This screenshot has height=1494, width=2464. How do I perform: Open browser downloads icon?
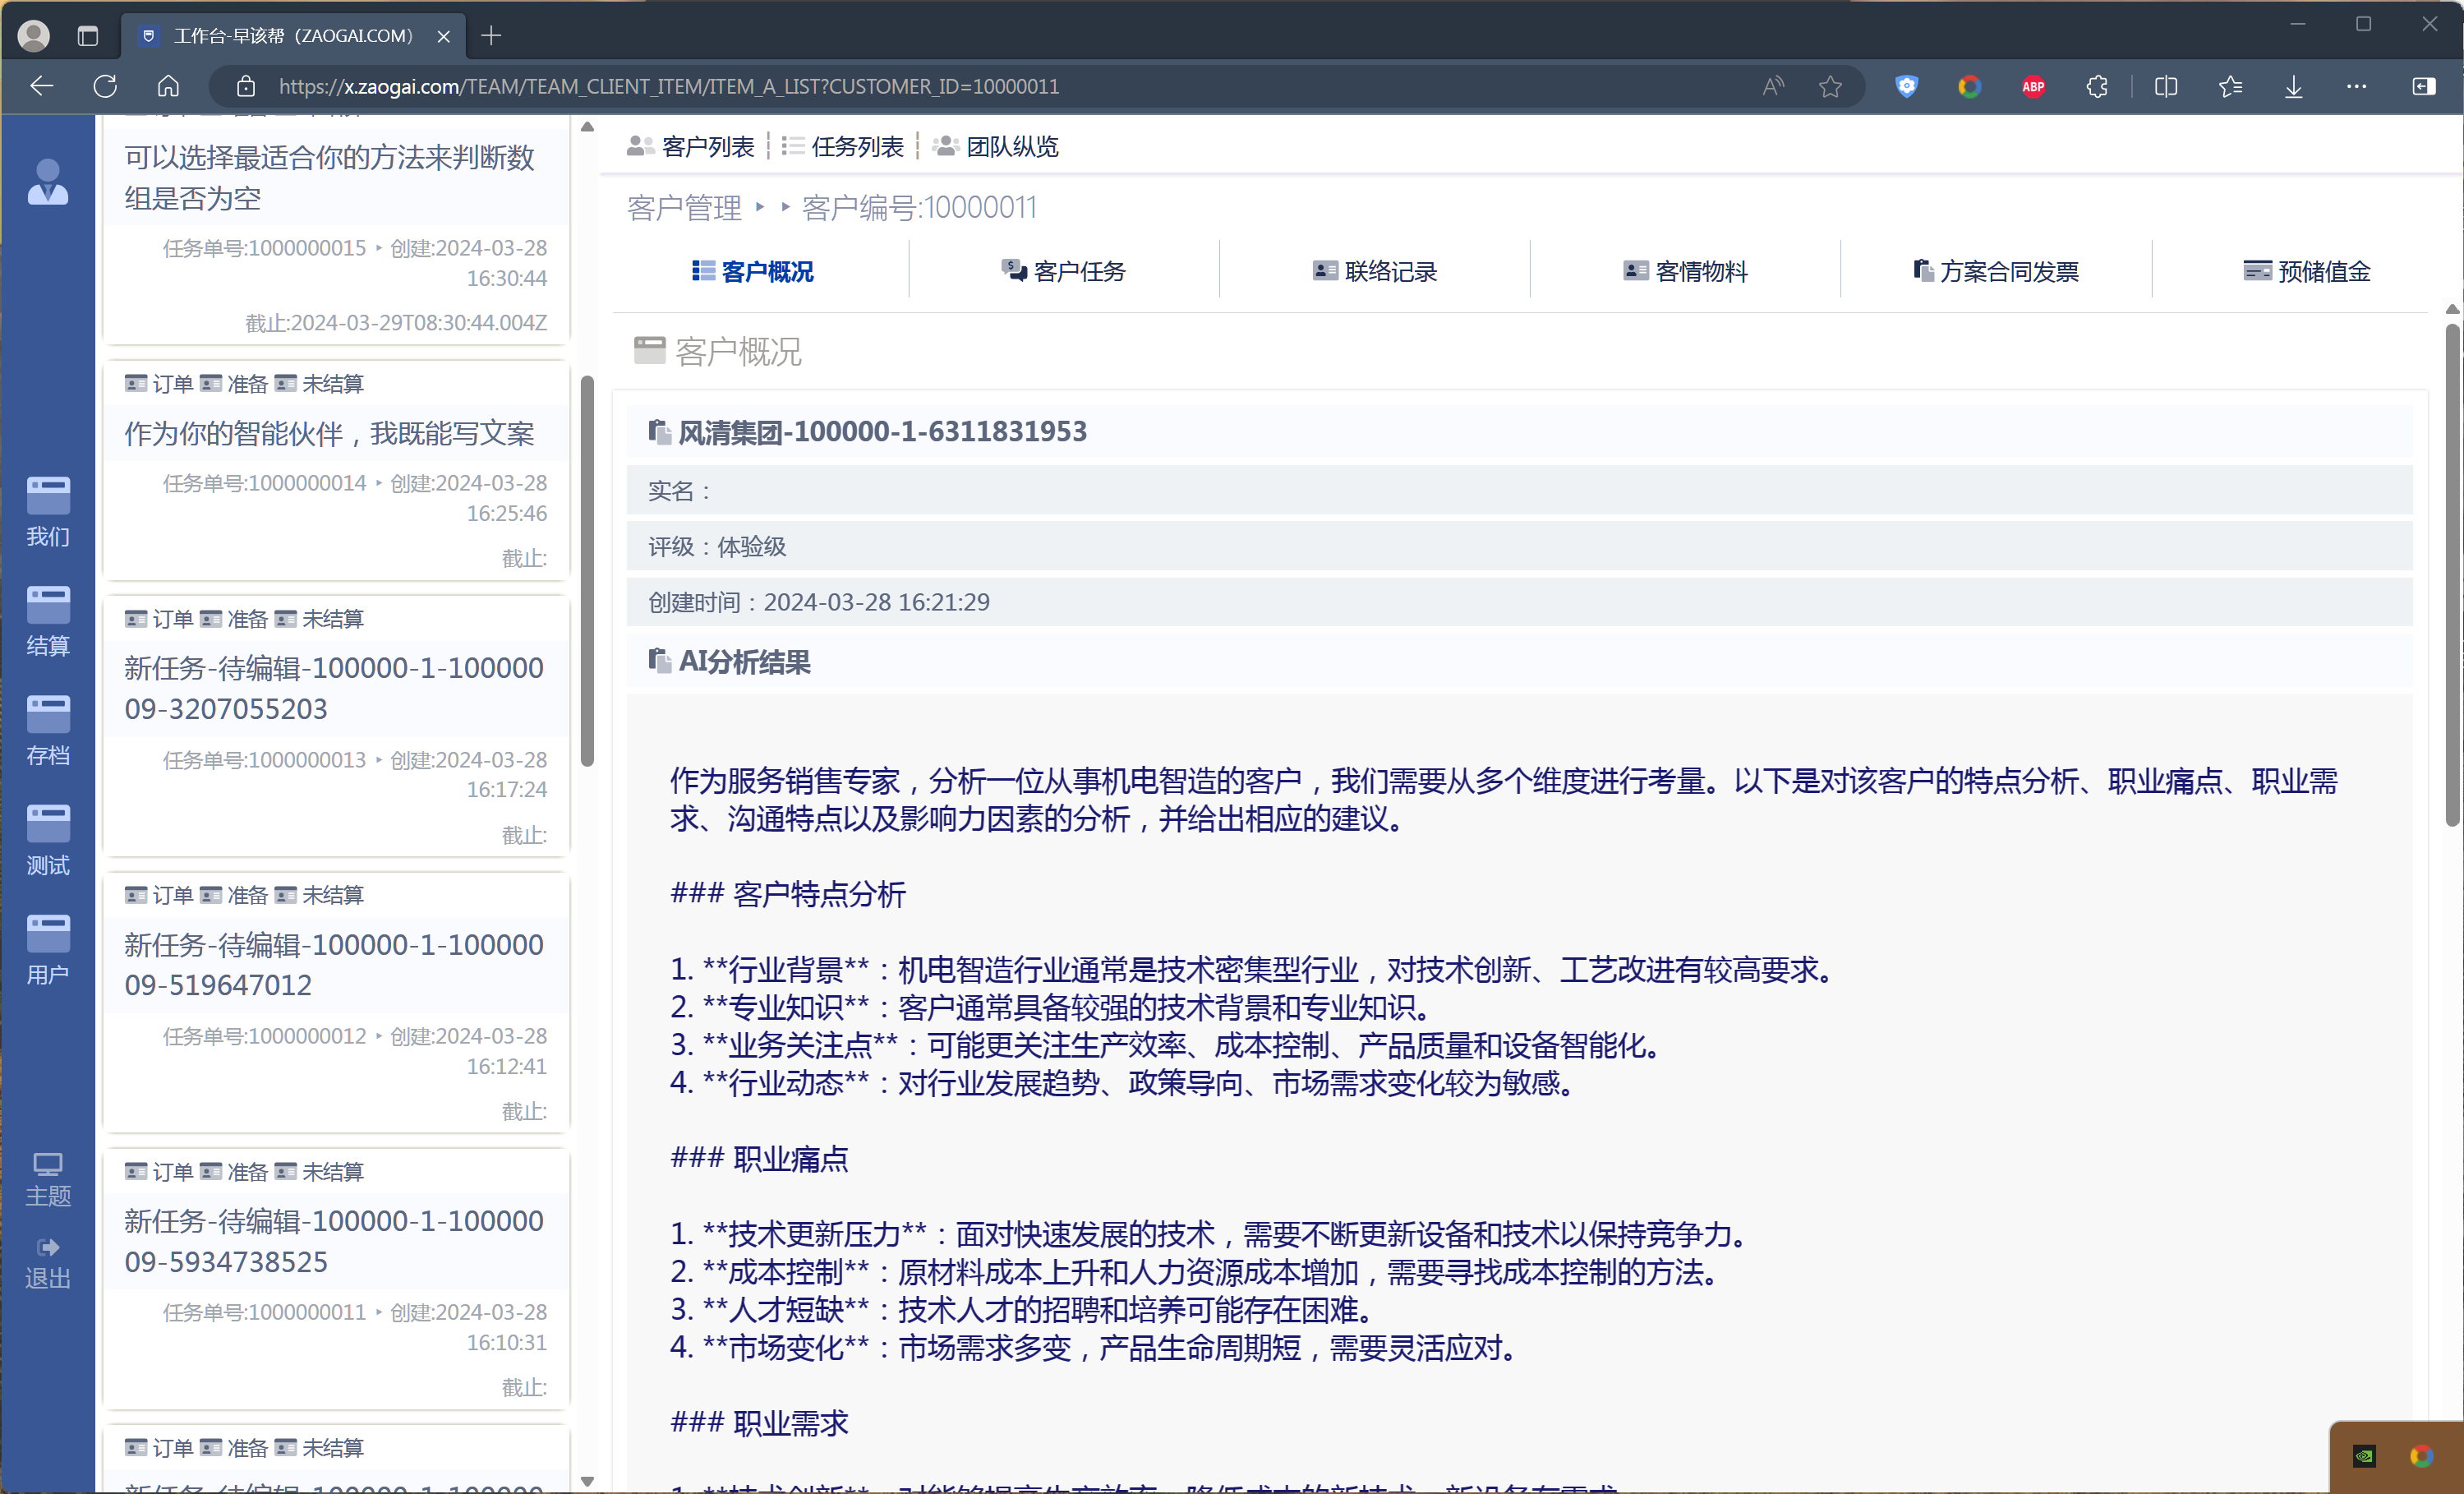(x=2294, y=86)
